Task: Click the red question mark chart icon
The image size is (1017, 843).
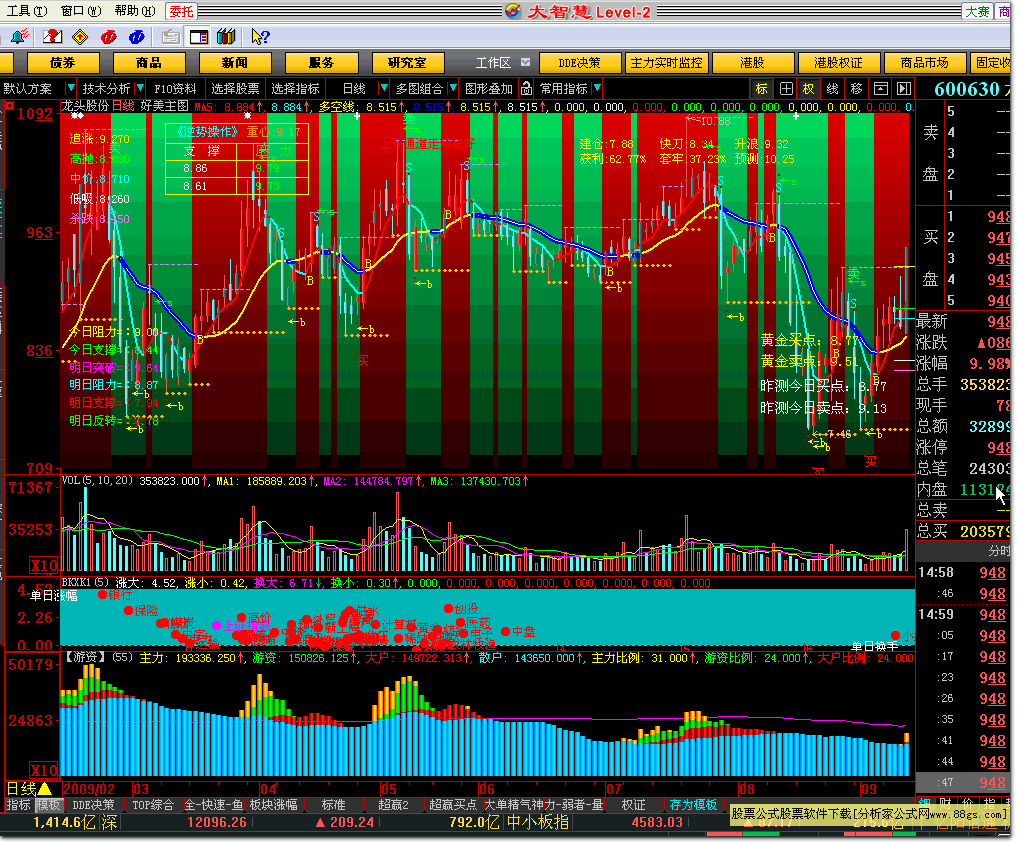Action: [52, 36]
